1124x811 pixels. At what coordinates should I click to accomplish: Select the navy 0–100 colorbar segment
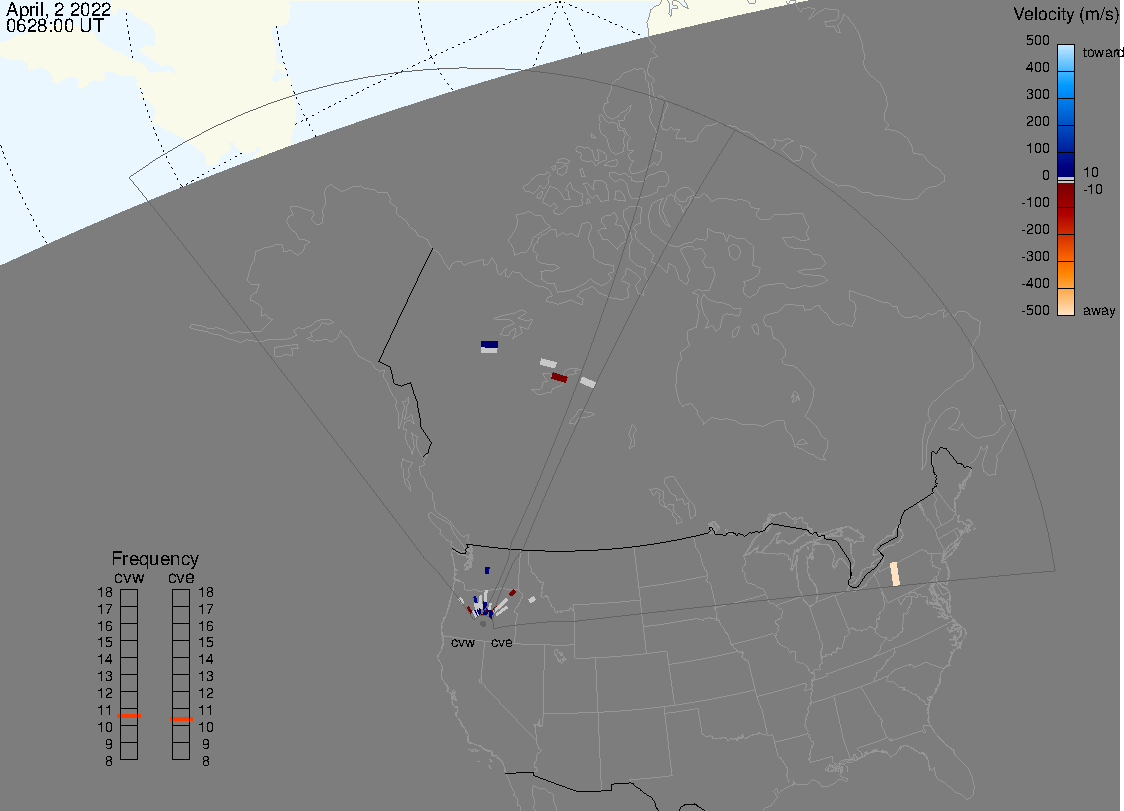pos(1066,163)
